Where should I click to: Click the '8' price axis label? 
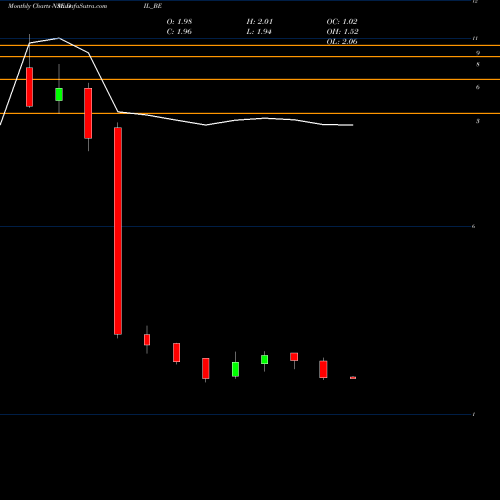(478, 64)
